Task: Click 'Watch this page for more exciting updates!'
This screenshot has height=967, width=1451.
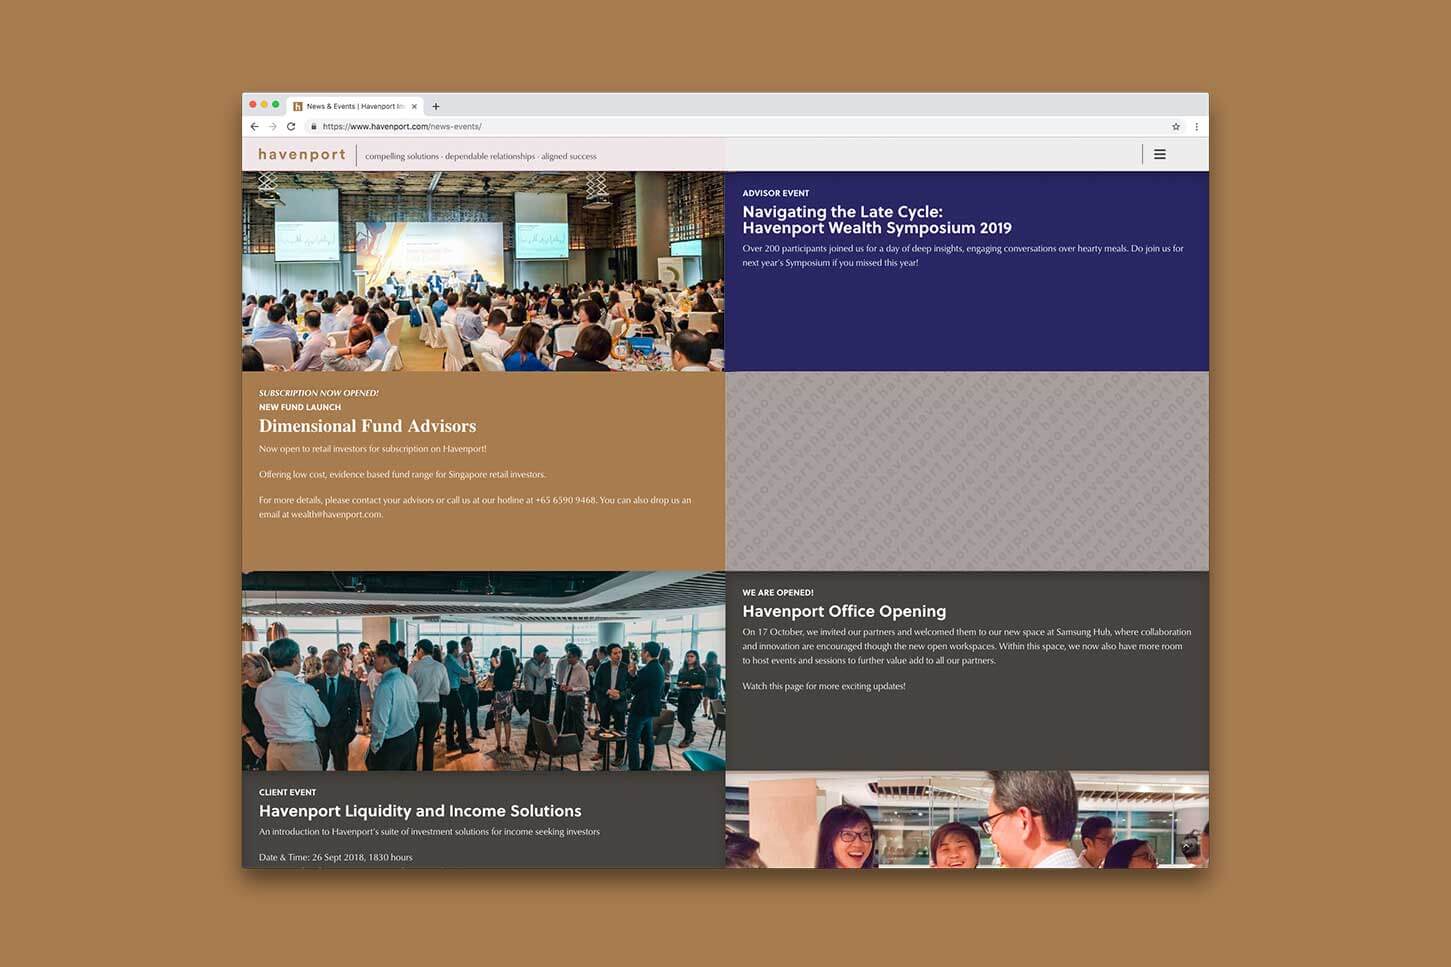Action: [x=824, y=686]
